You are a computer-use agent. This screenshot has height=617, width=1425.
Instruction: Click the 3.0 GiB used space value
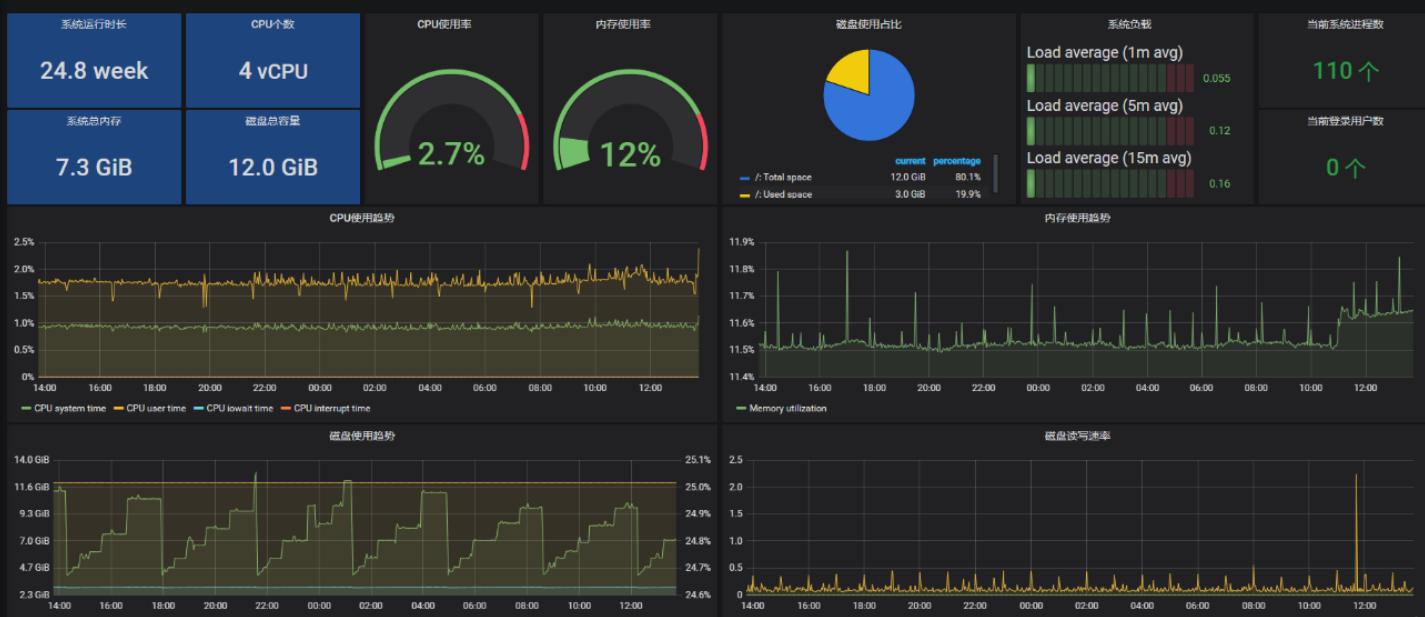[910, 194]
